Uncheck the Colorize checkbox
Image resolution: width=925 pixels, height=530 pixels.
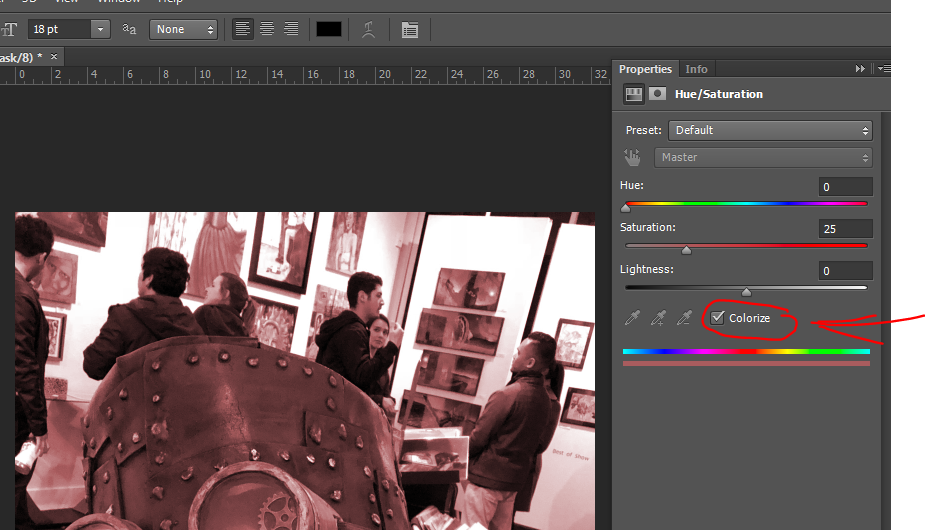[x=717, y=318]
